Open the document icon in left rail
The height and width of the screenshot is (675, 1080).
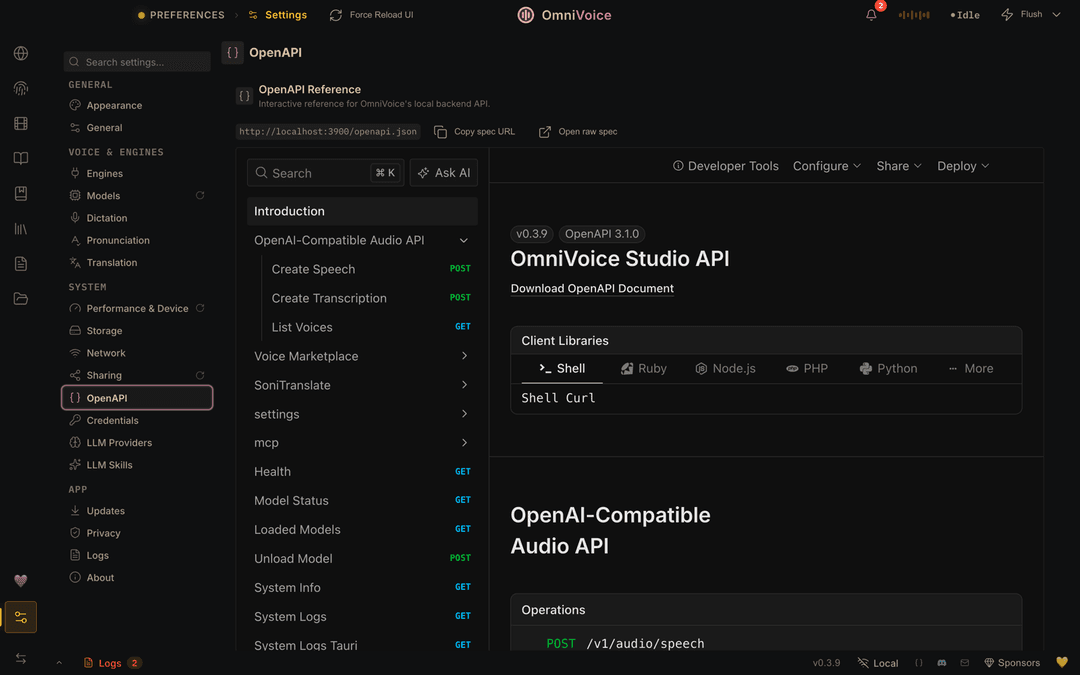(x=21, y=264)
